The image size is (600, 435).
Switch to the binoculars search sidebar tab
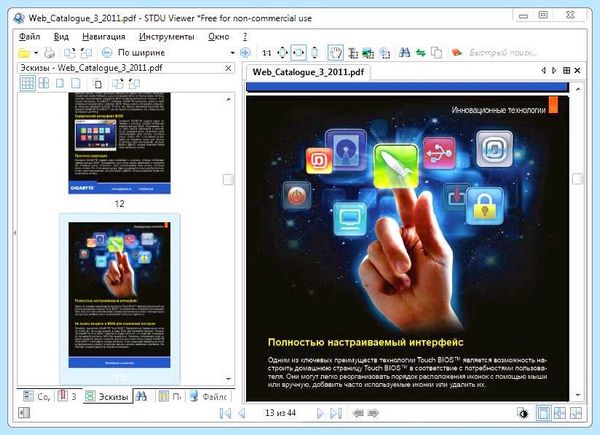pos(141,396)
